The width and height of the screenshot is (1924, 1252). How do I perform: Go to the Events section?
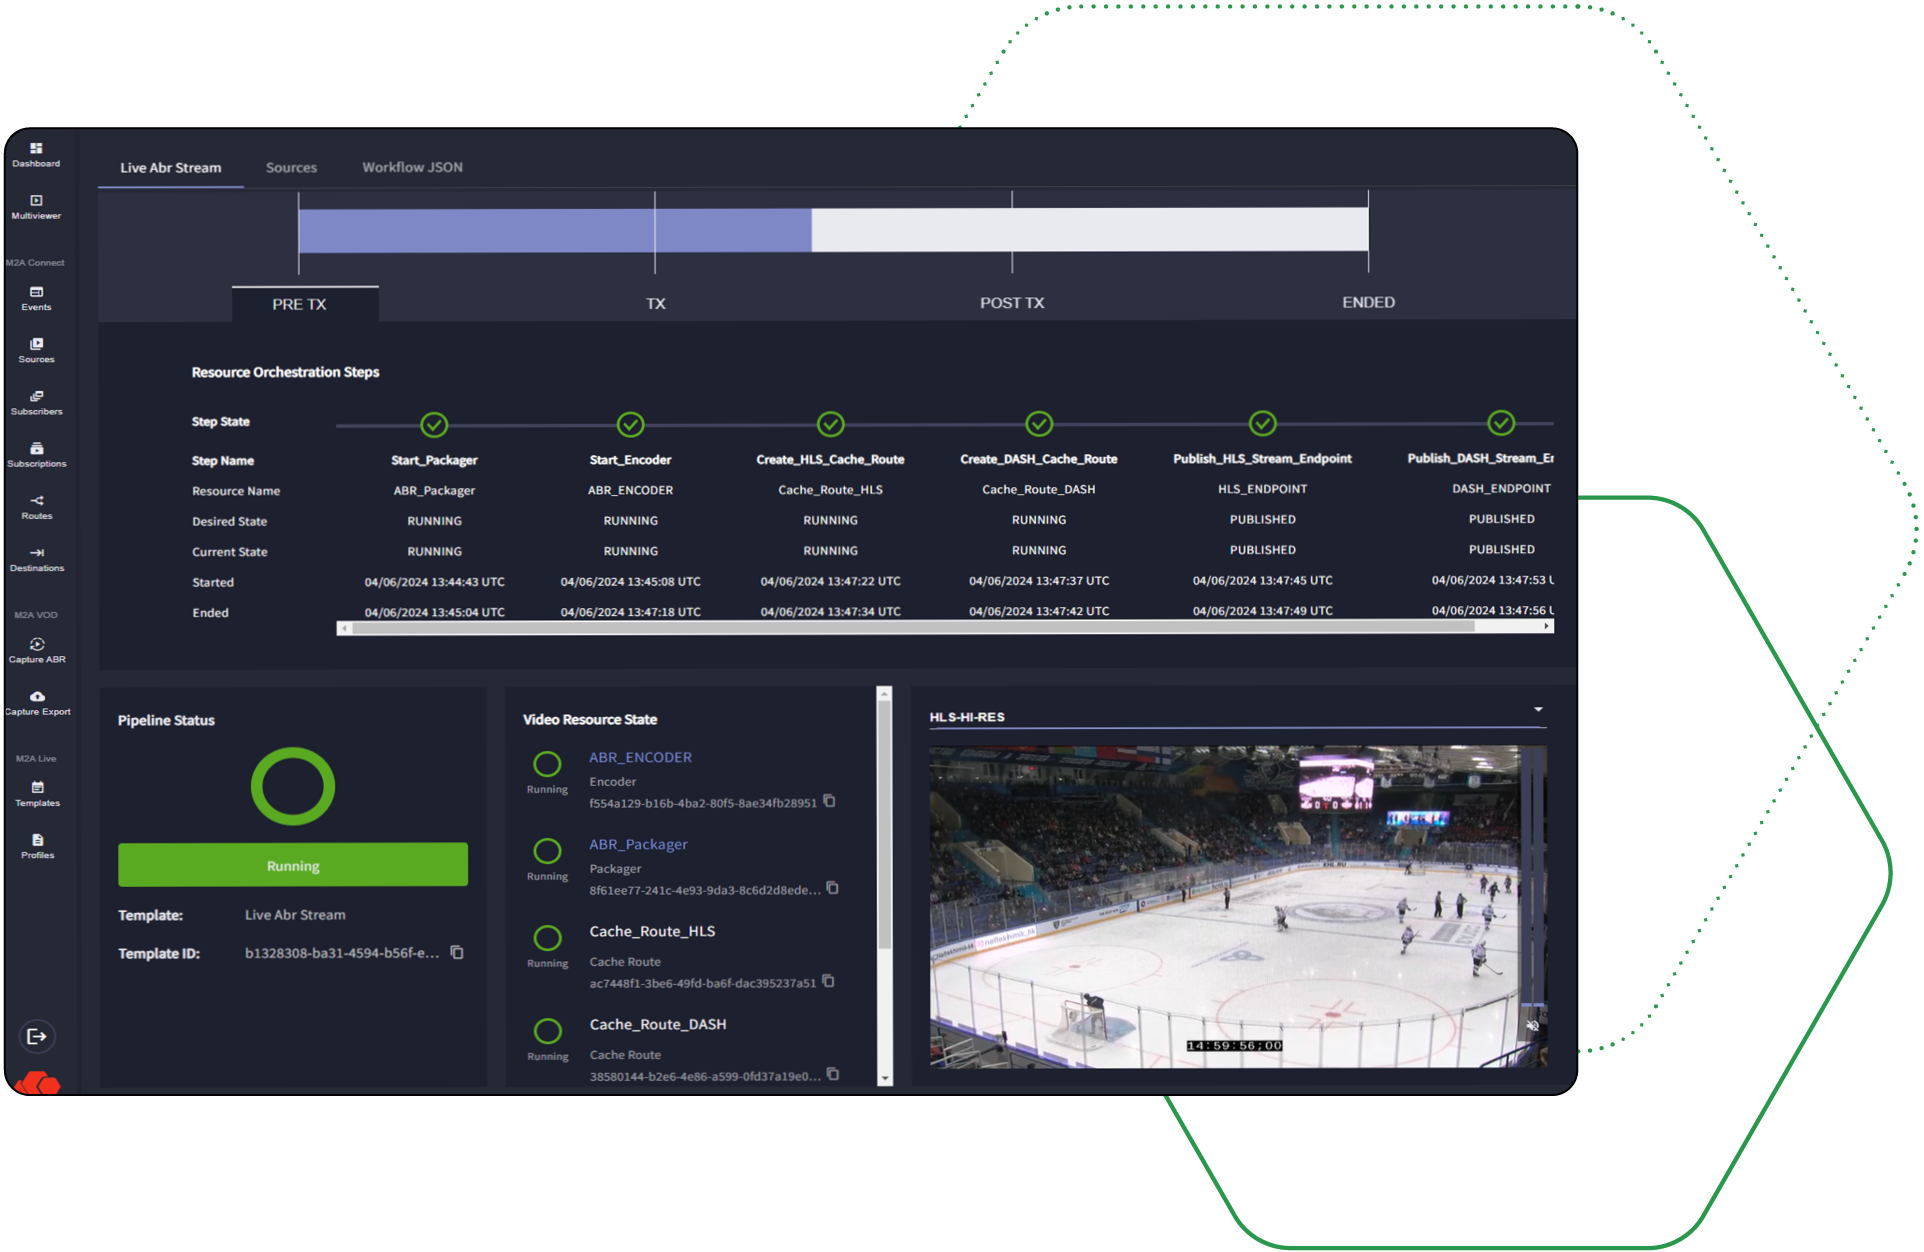(x=36, y=298)
